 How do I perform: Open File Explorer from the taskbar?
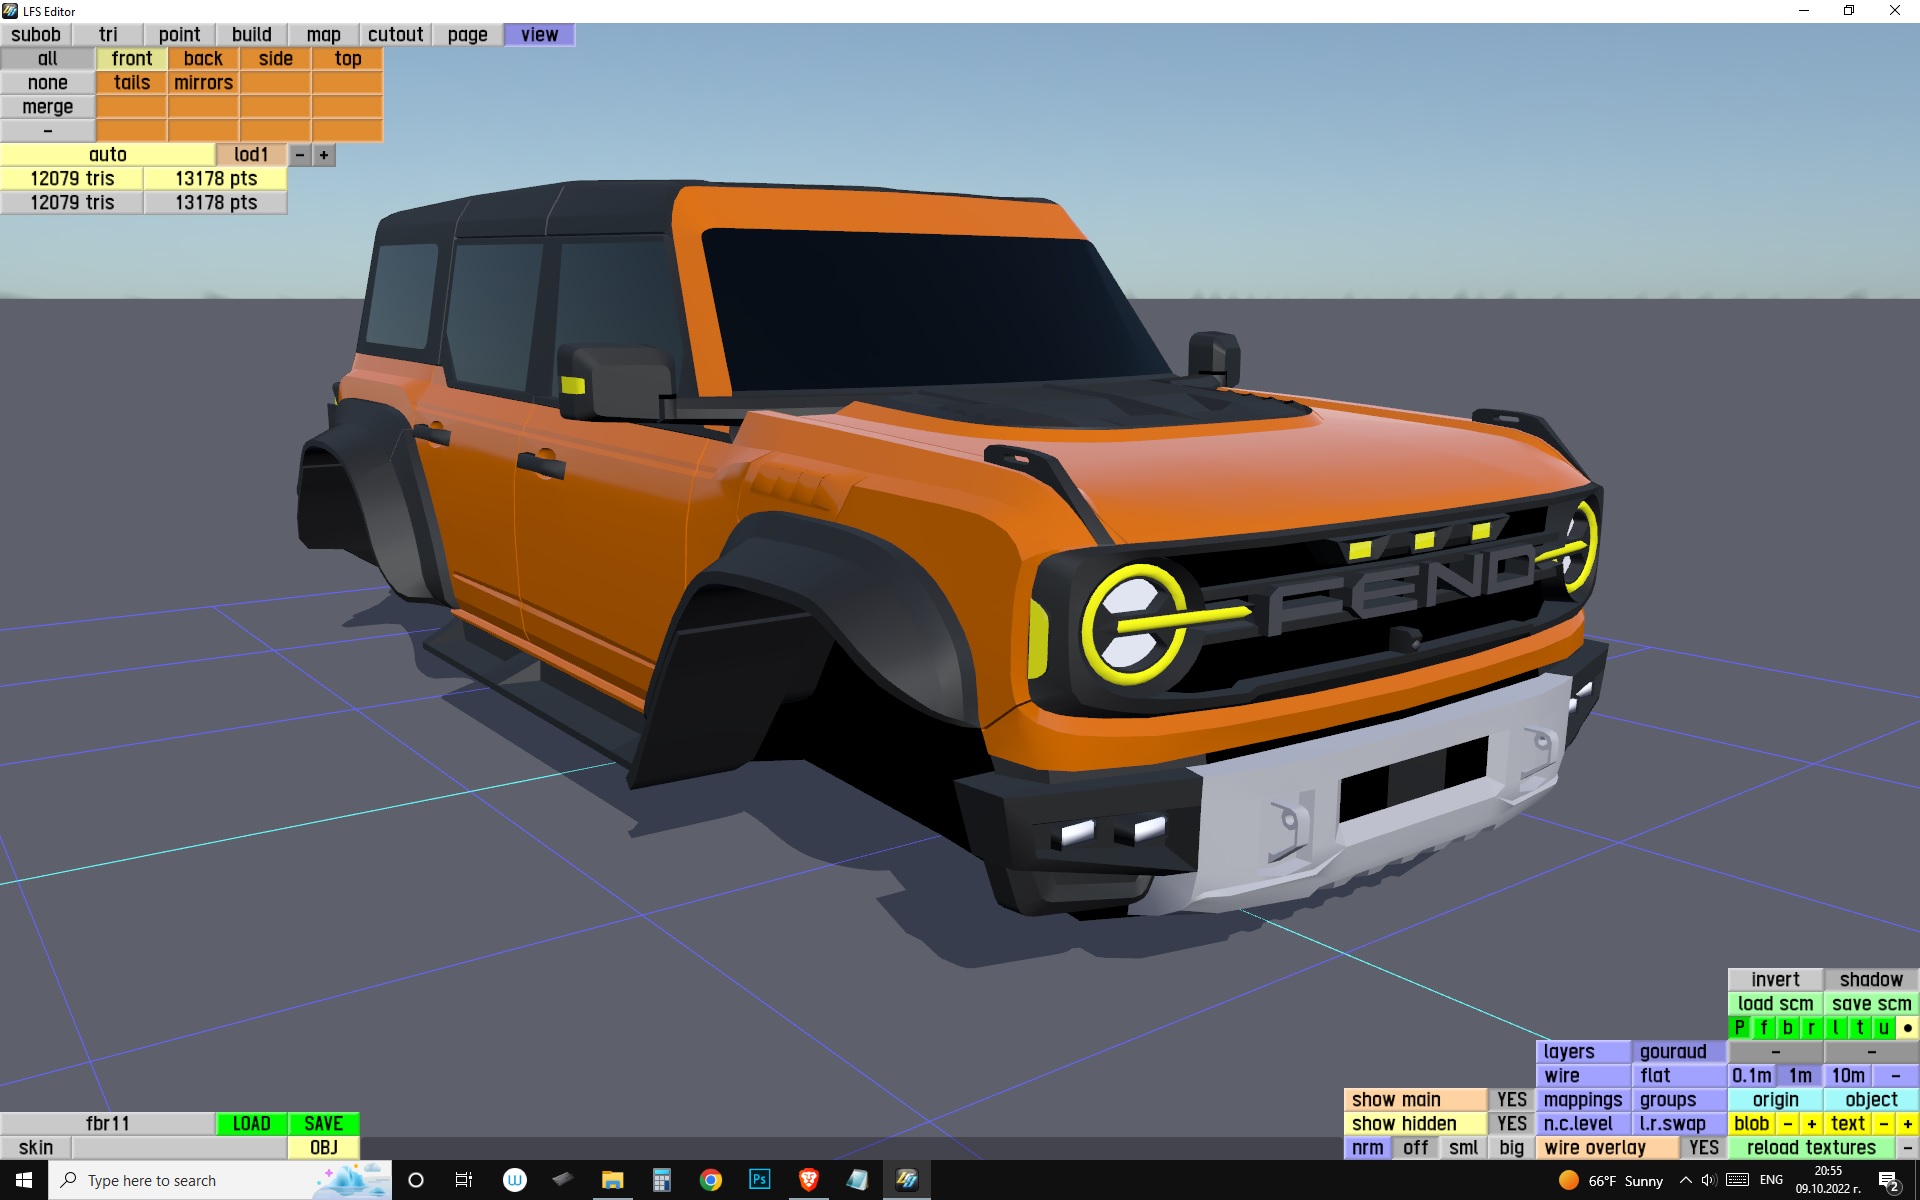[x=612, y=1180]
